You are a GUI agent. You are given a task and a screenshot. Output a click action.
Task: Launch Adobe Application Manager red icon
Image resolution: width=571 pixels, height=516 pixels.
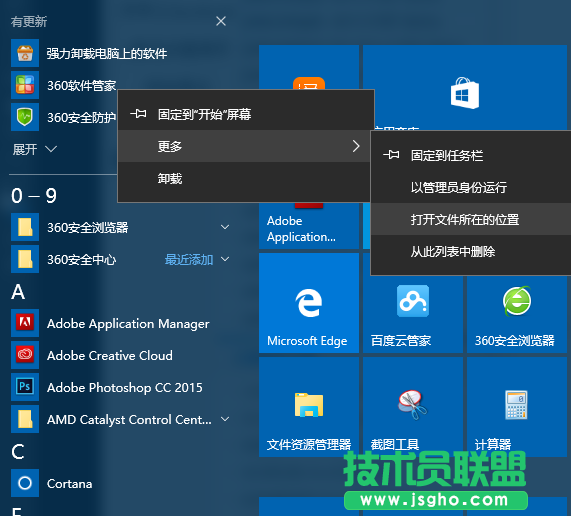(25, 323)
